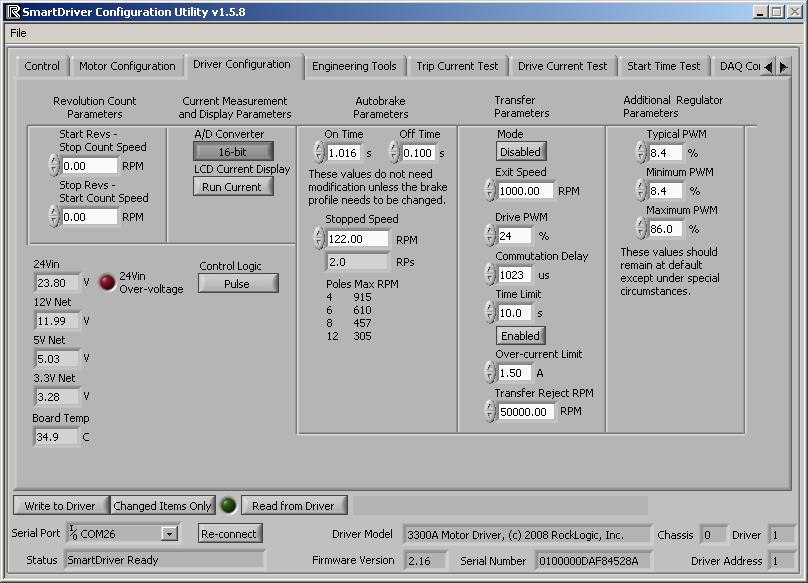Click the Transfer Reject RPM input field
Screen dimensions: 808x583
[x=527, y=411]
